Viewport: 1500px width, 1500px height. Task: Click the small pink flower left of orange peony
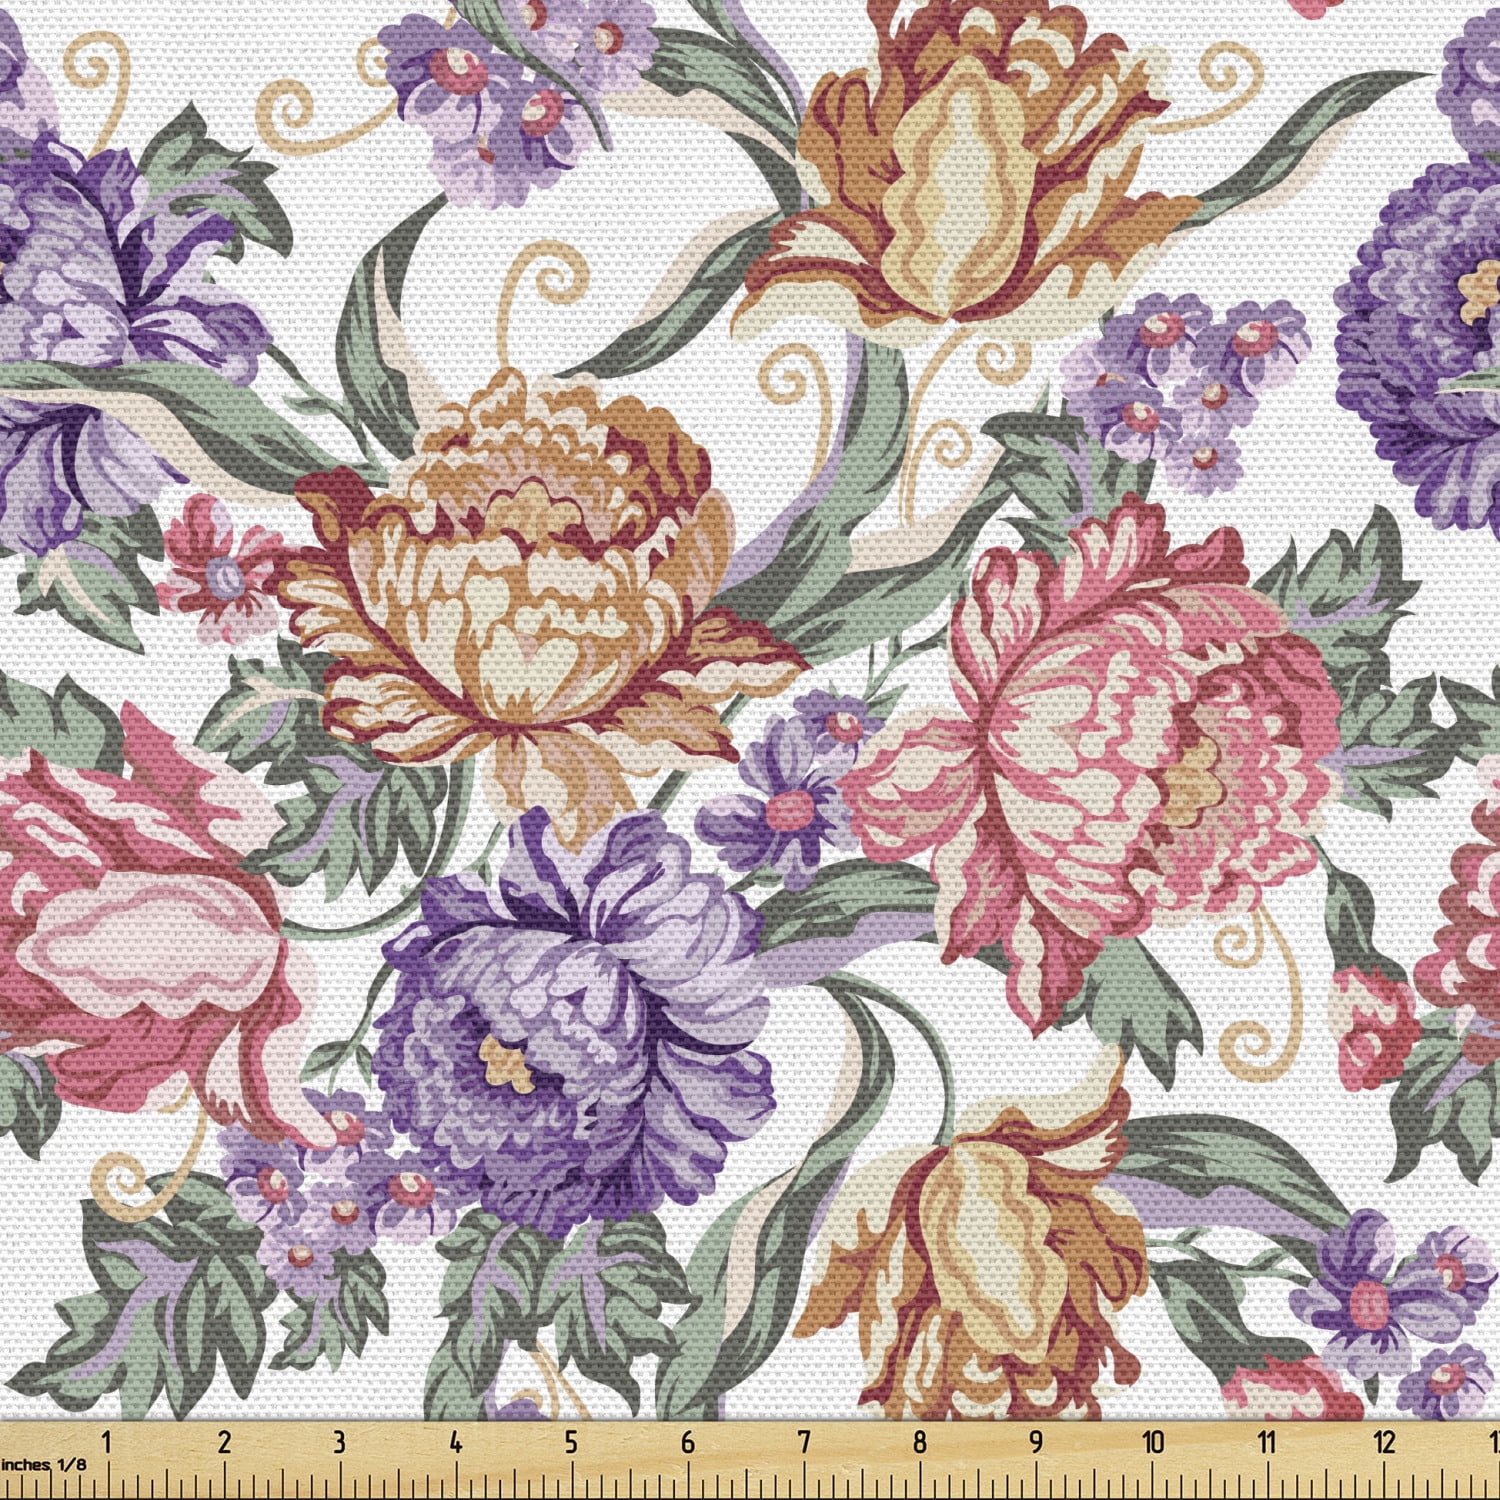[215, 570]
